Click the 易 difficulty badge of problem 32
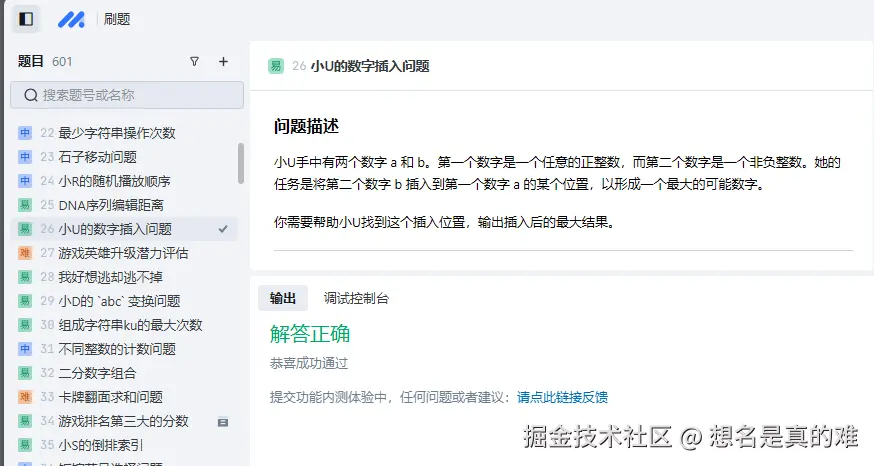 [25, 372]
